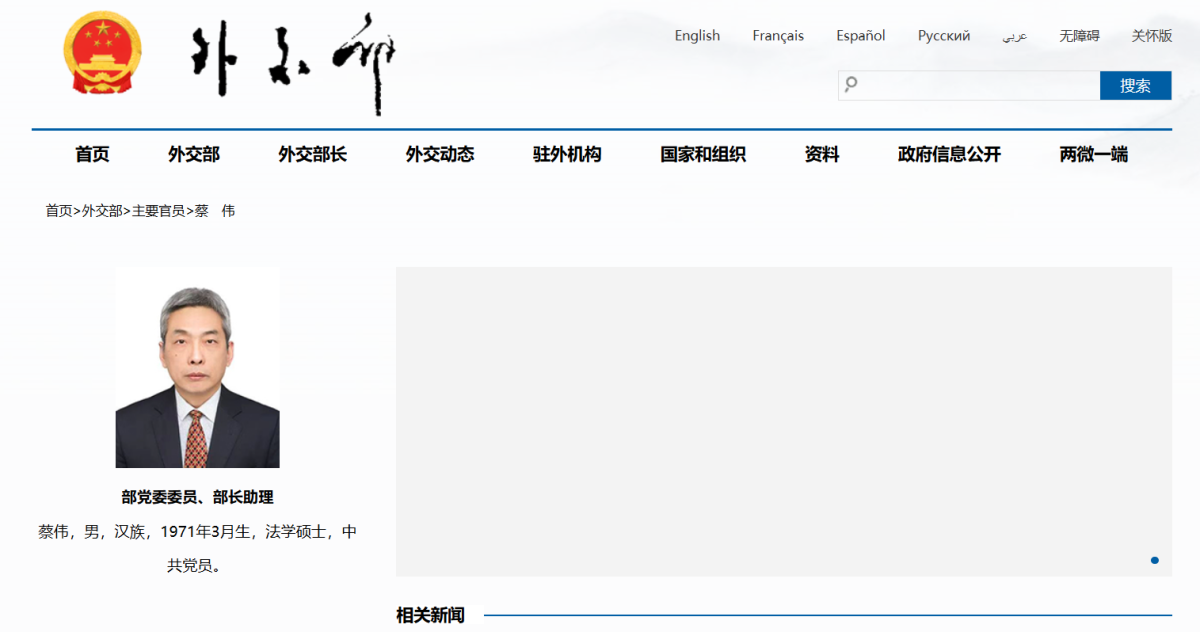Switch site language to Français
The width and height of the screenshot is (1200, 632).
click(x=778, y=36)
